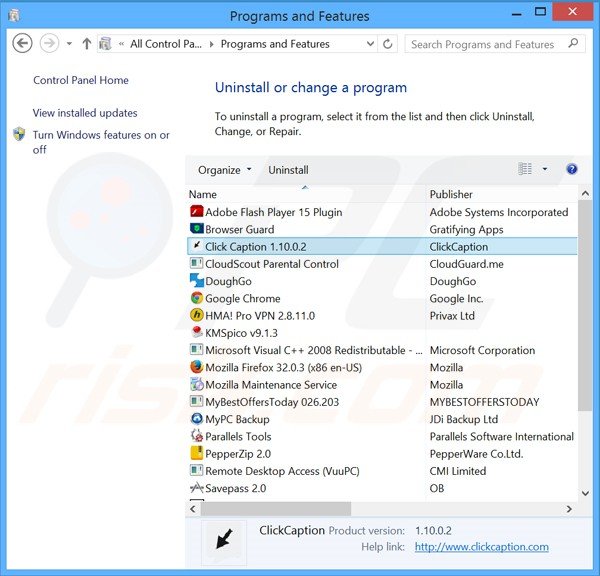Click All Control Panel Items breadcrumb
This screenshot has width=600, height=576.
click(166, 44)
